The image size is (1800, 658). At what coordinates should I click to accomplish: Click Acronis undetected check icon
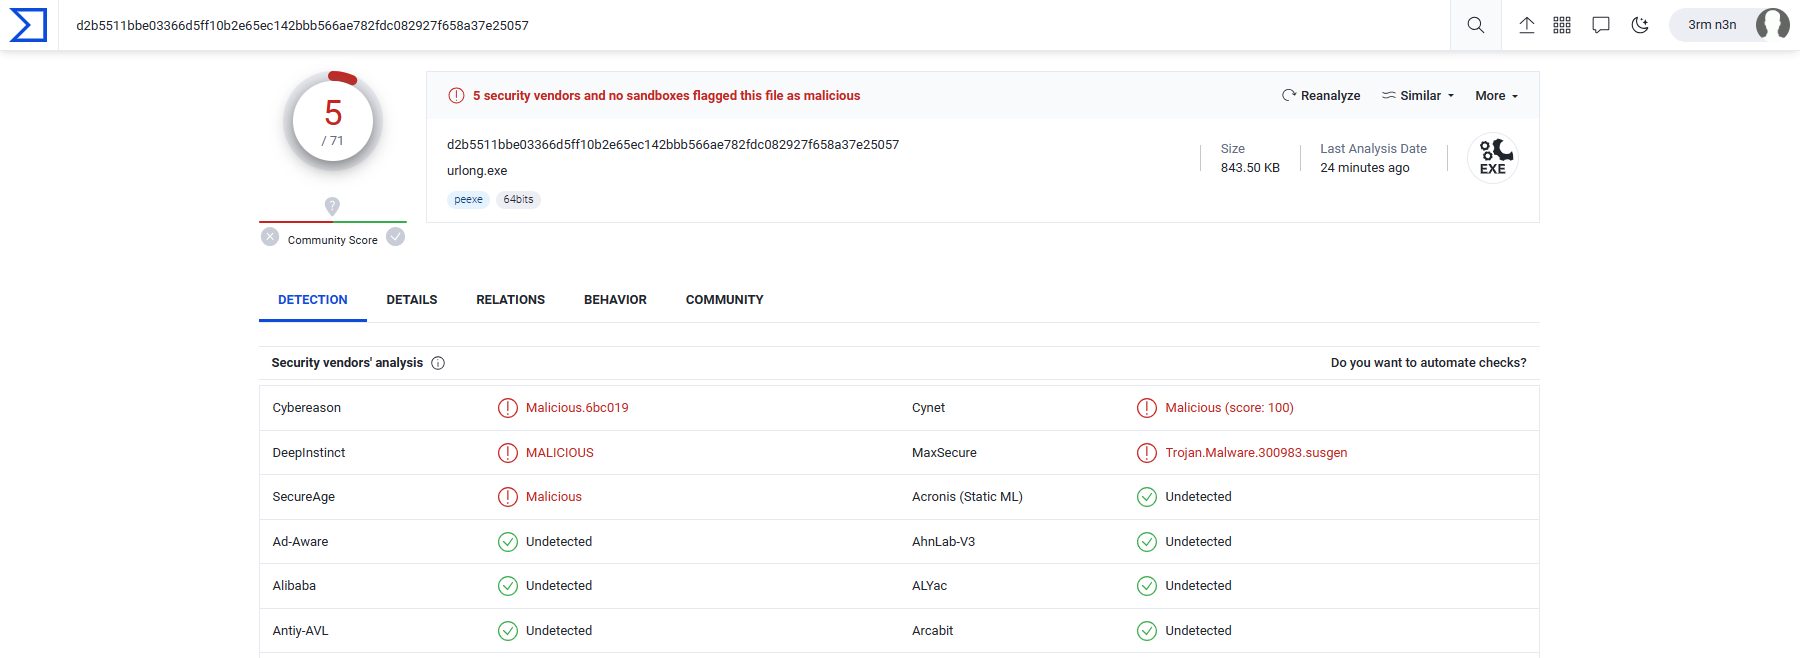[x=1147, y=497]
